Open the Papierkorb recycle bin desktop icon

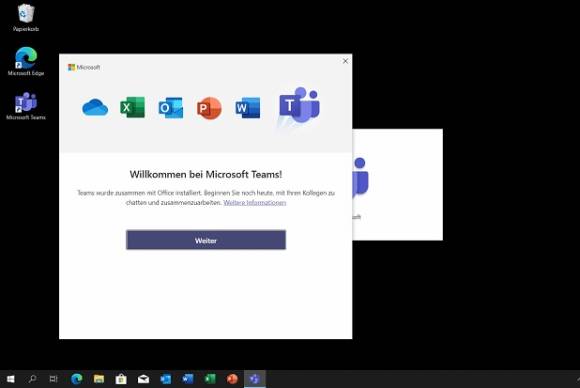tap(26, 17)
